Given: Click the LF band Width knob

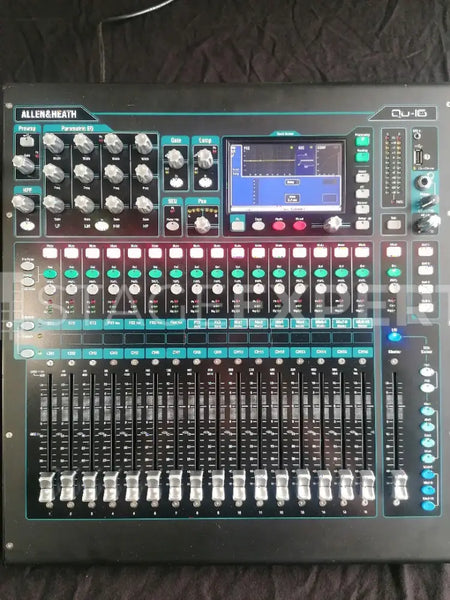Looking at the screenshot, I should click(53, 143).
